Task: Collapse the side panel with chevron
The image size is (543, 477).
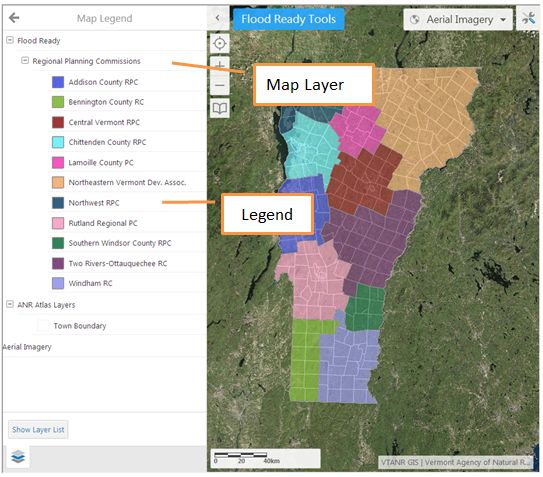Action: coord(218,18)
